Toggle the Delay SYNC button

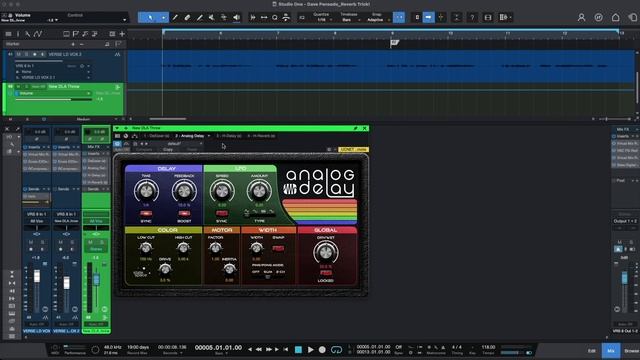pos(146,213)
